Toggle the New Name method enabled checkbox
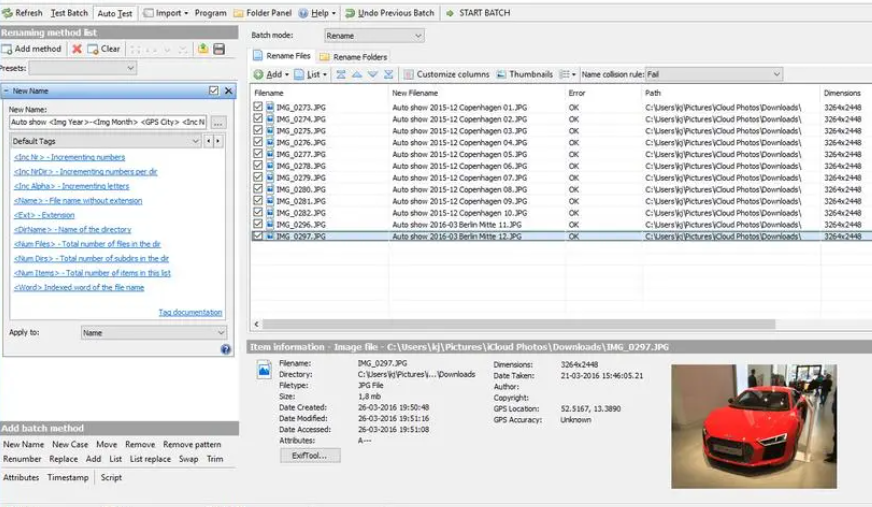The image size is (872, 507). (x=214, y=91)
